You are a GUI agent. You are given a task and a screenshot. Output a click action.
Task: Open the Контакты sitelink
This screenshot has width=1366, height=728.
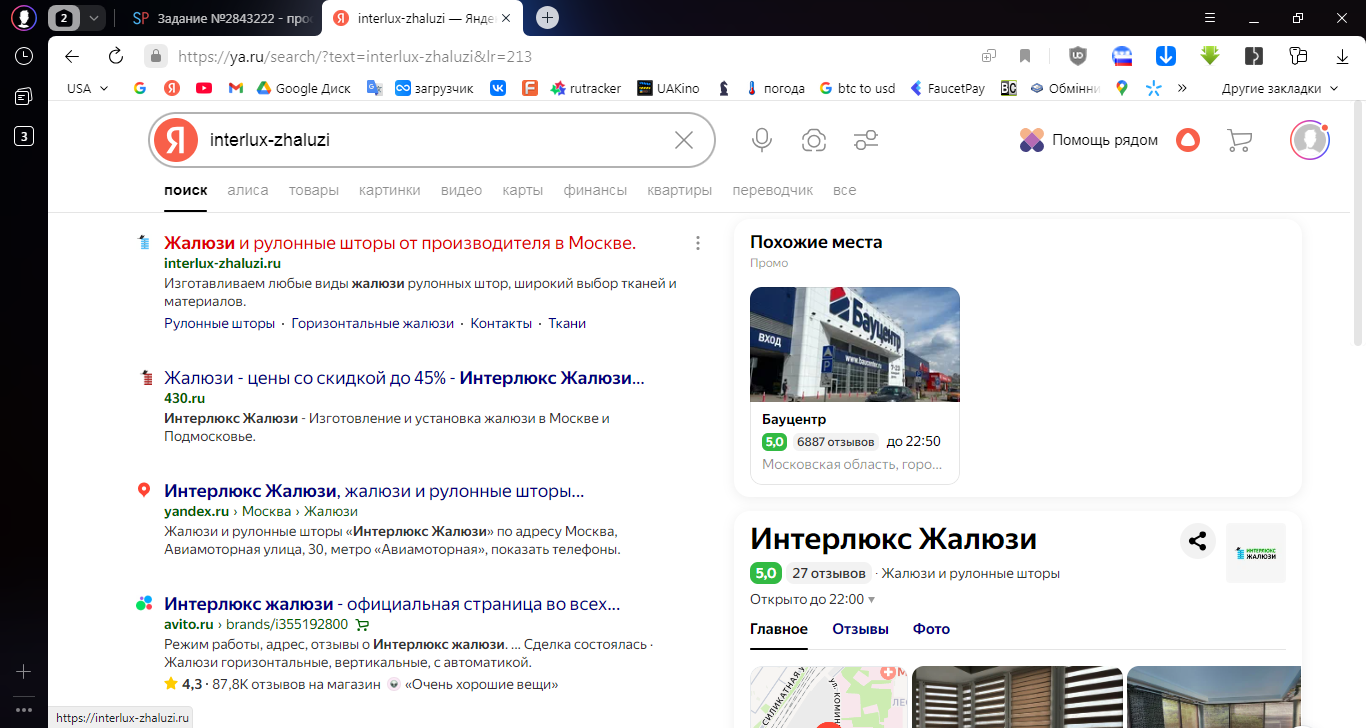(x=501, y=323)
